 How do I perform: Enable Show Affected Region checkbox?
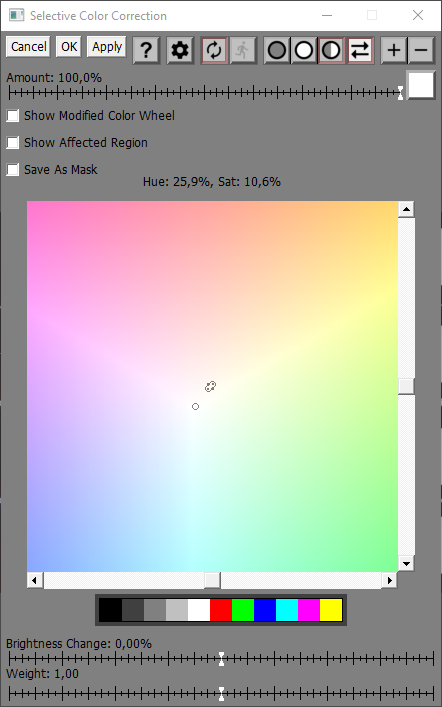coord(13,143)
